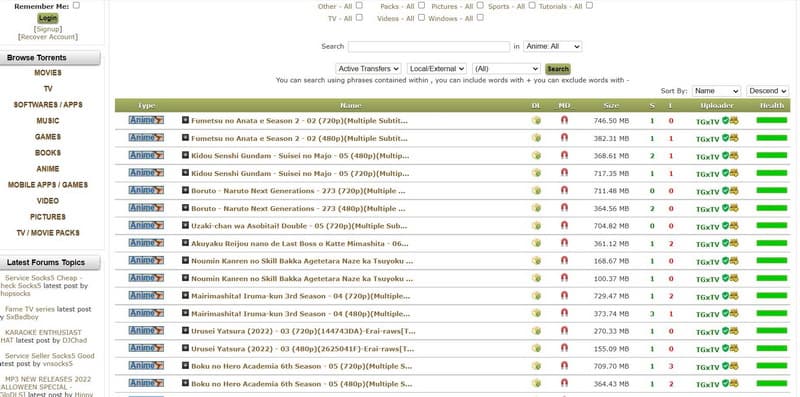Open magnet link for Fumetsu no Anata e 480p
This screenshot has width=800, height=397.
pyautogui.click(x=564, y=138)
